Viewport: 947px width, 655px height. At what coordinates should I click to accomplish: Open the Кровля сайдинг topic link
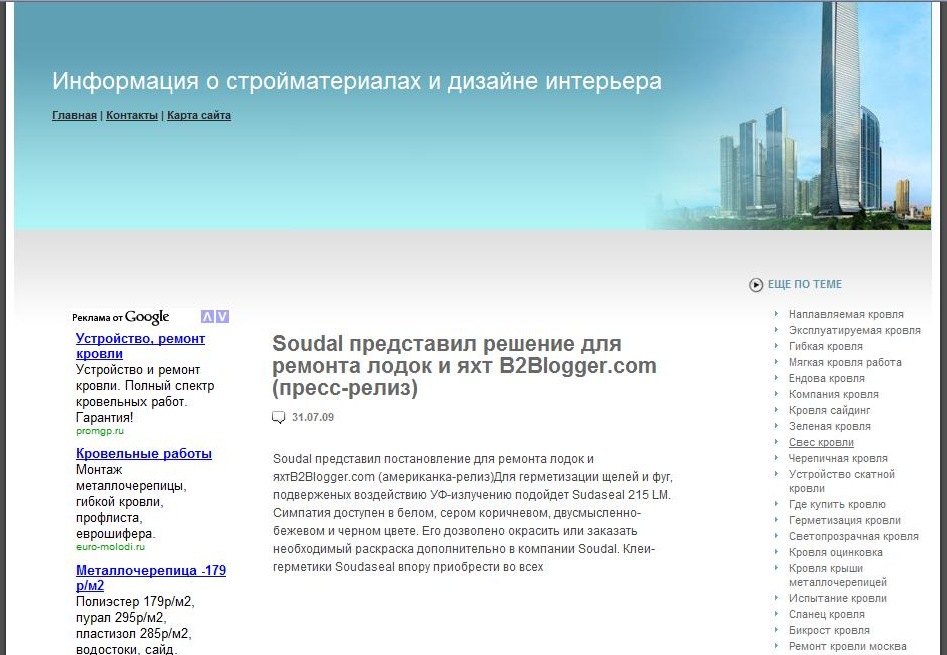829,410
